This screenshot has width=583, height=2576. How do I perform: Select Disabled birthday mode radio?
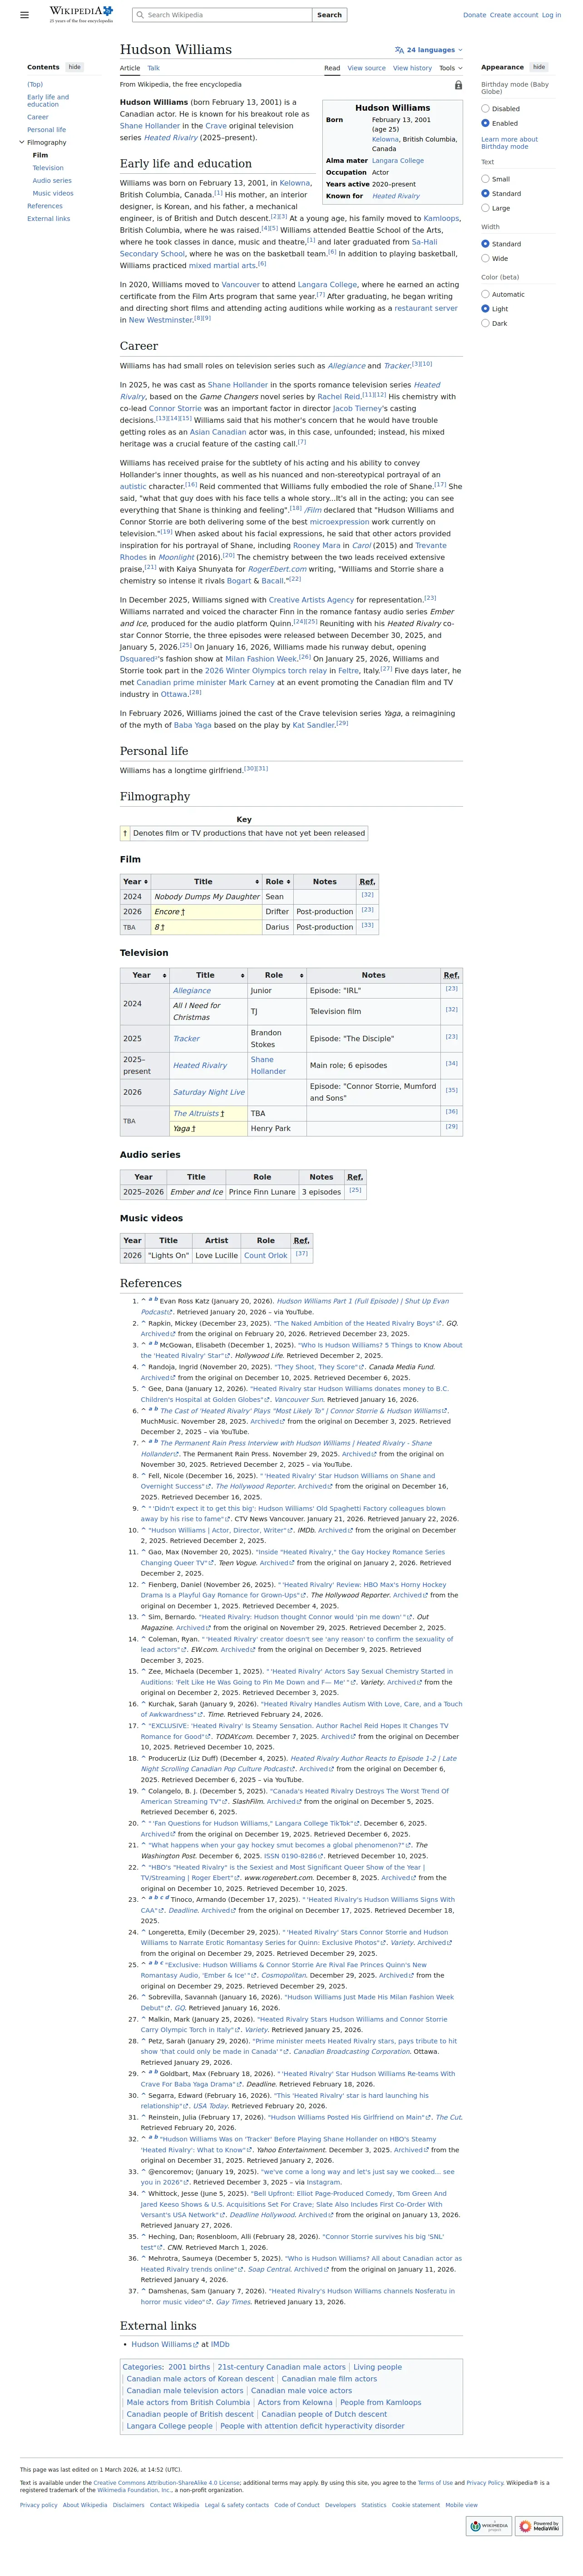pyautogui.click(x=485, y=109)
